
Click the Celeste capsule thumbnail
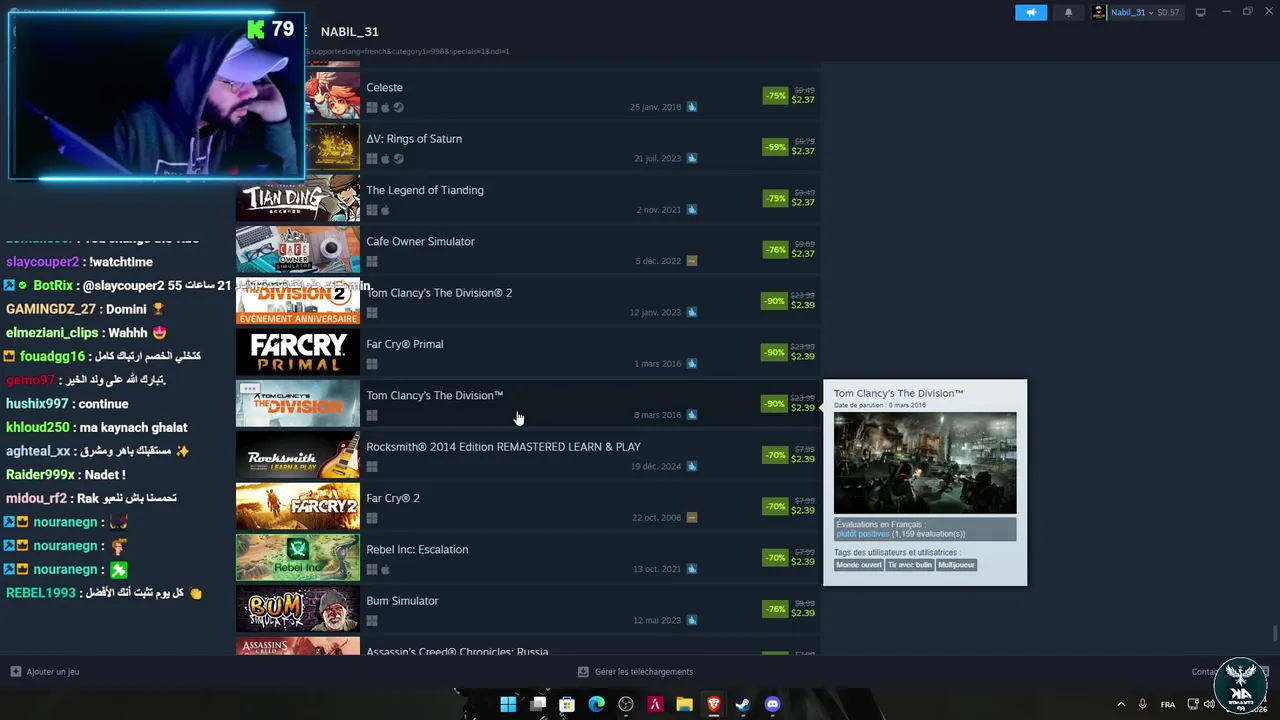(333, 95)
